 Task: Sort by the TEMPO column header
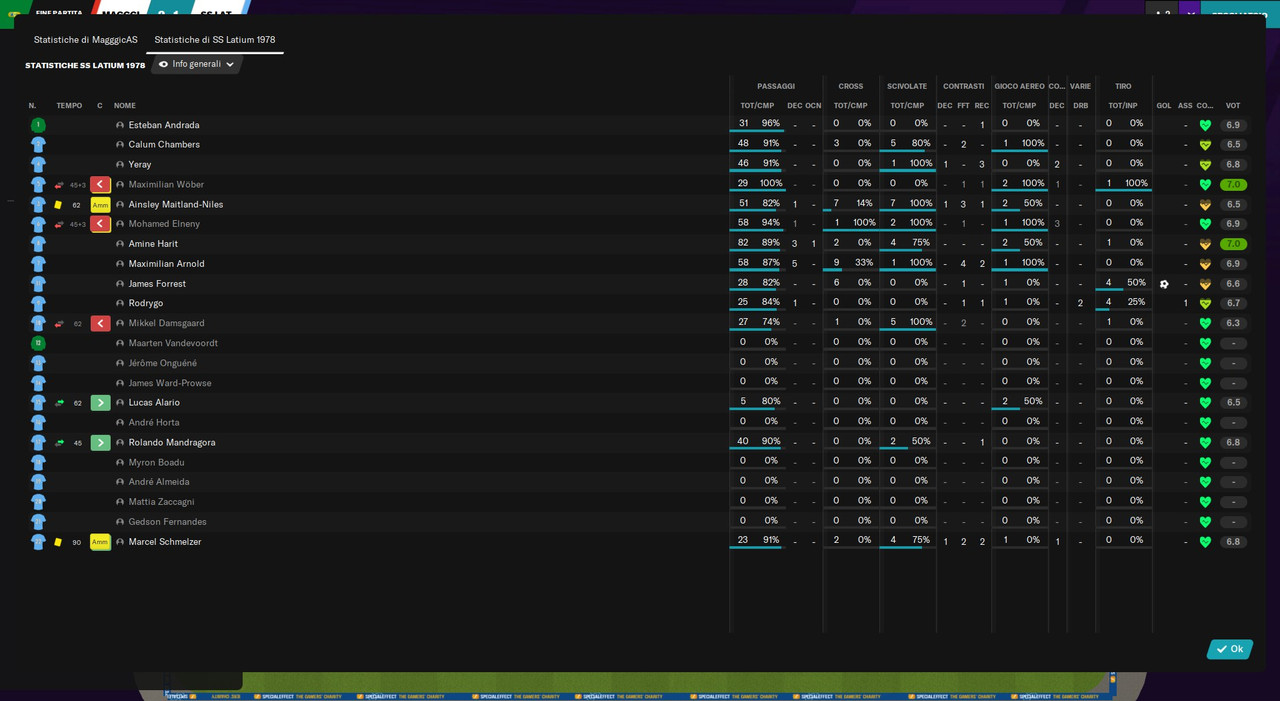69,106
